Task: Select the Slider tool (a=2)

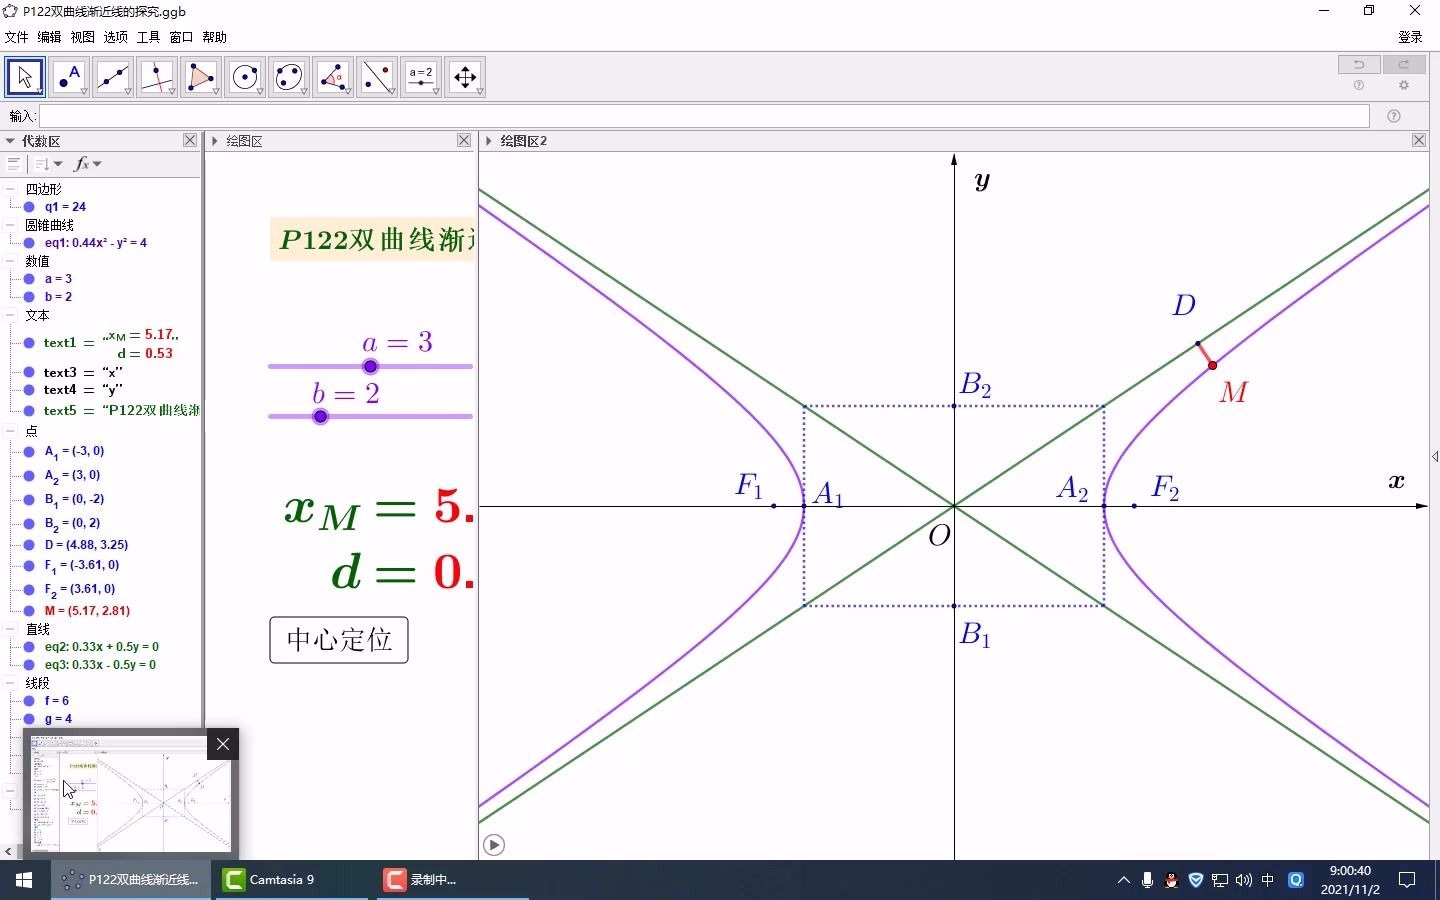Action: tap(421, 77)
